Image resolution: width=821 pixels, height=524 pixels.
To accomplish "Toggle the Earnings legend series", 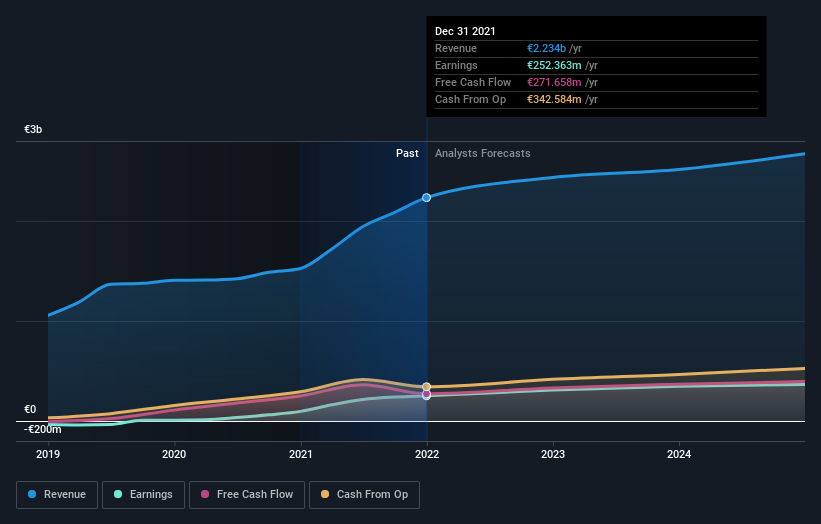I will click(143, 495).
